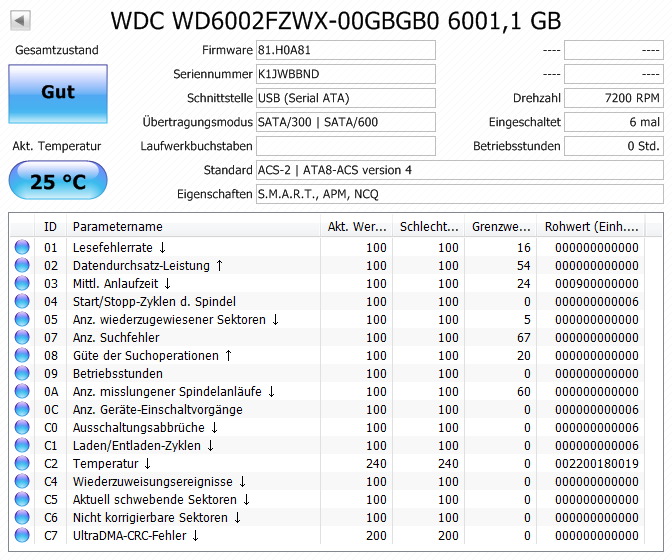Click the Standard field ACS-2 | ATA8-ACS
Viewport: 672px width, 560px height.
(459, 170)
